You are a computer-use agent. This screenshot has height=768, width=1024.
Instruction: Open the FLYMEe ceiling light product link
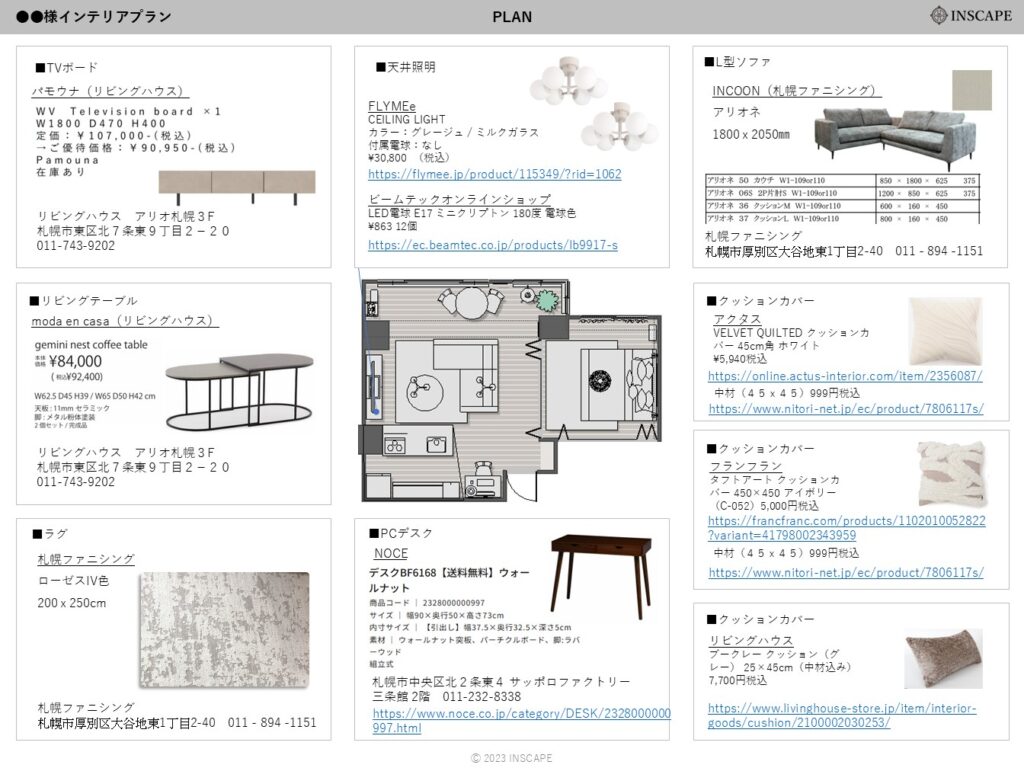pos(494,174)
